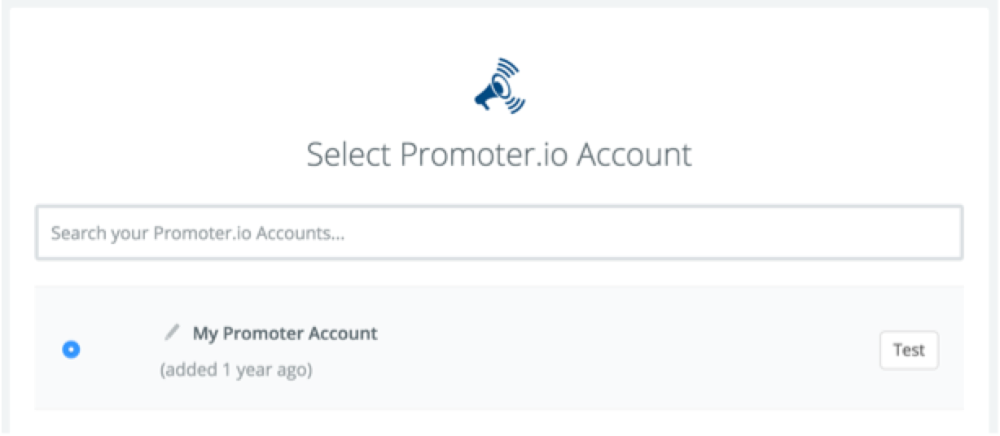Click inside the account search box
1000x436 pixels.
pyautogui.click(x=499, y=233)
